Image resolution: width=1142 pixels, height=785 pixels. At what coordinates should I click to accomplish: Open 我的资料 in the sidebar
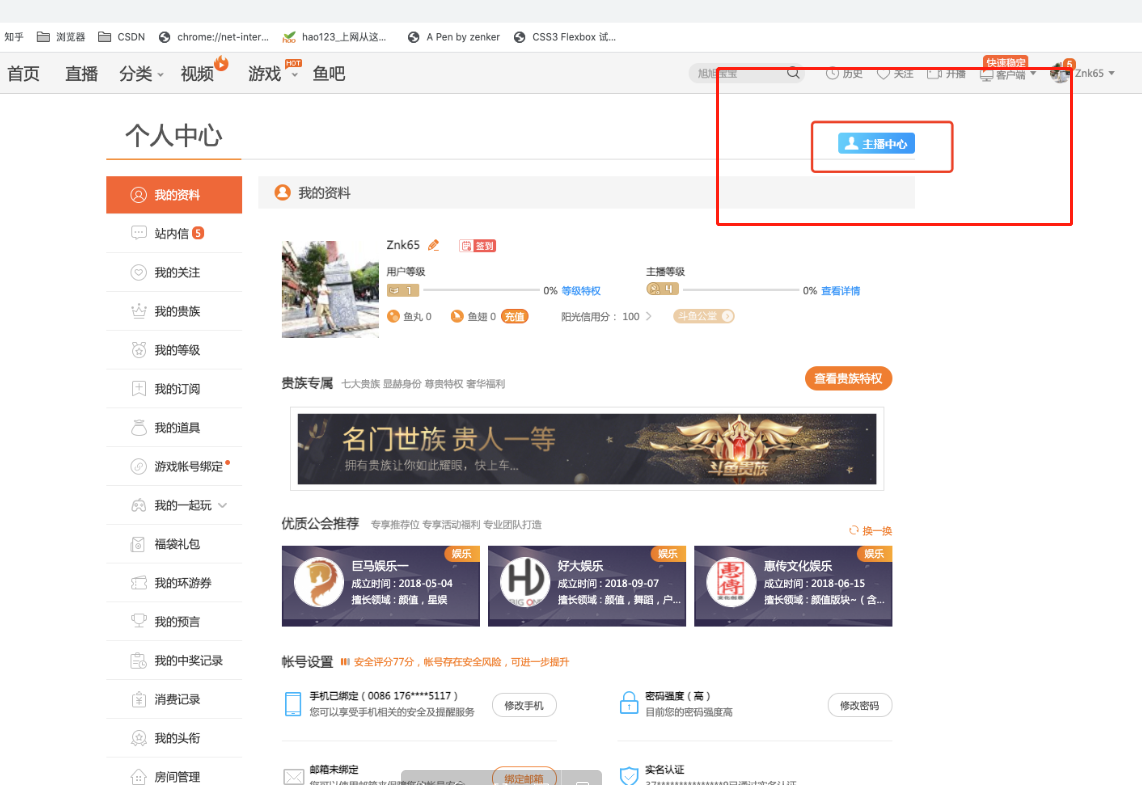click(x=174, y=194)
